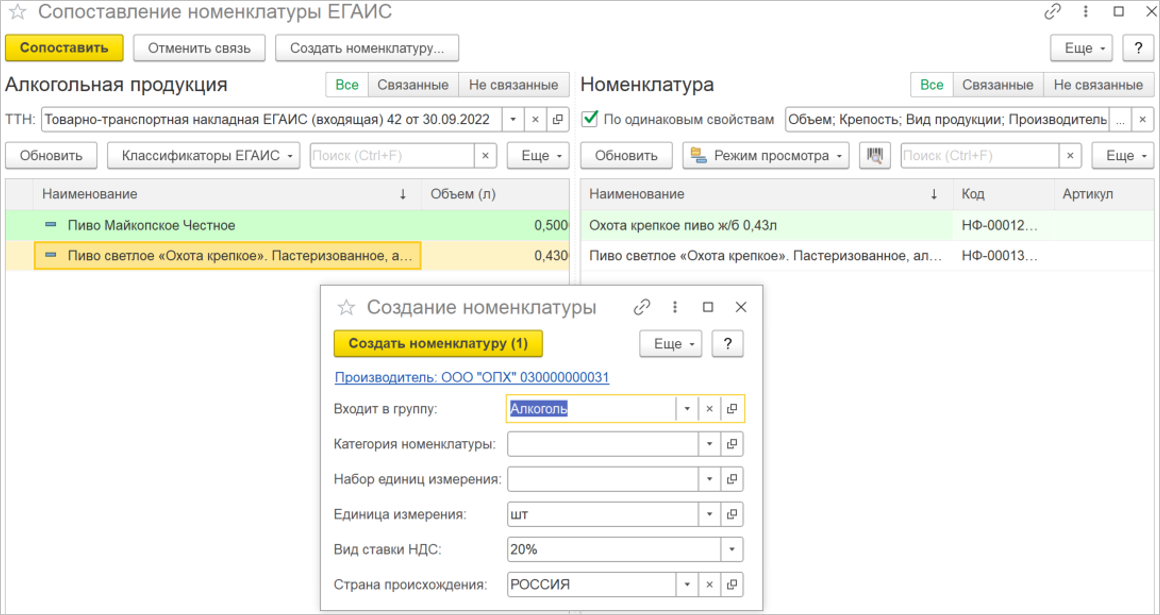The height and width of the screenshot is (615, 1160).
Task: Show only Связанные alcohol products
Action: (414, 85)
